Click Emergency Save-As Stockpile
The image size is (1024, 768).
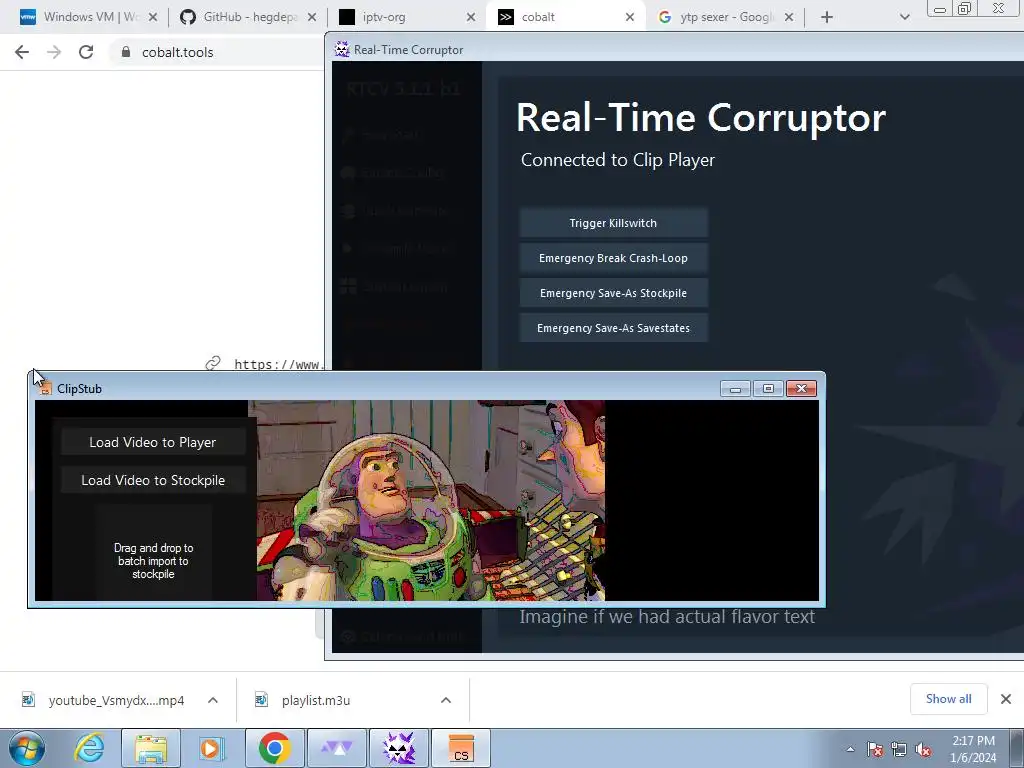pos(613,293)
